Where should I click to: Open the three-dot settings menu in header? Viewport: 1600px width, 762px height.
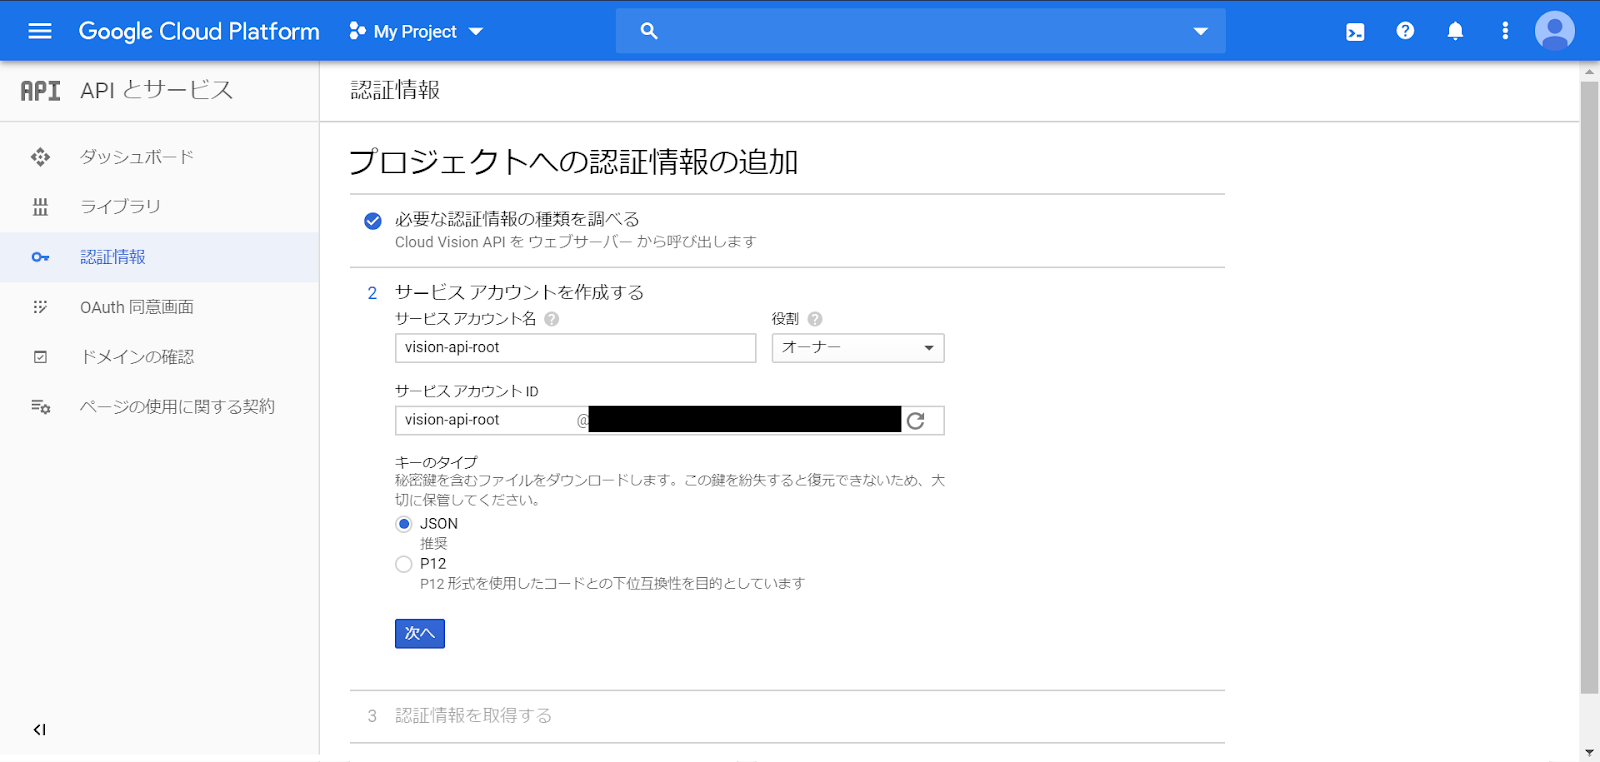1505,31
